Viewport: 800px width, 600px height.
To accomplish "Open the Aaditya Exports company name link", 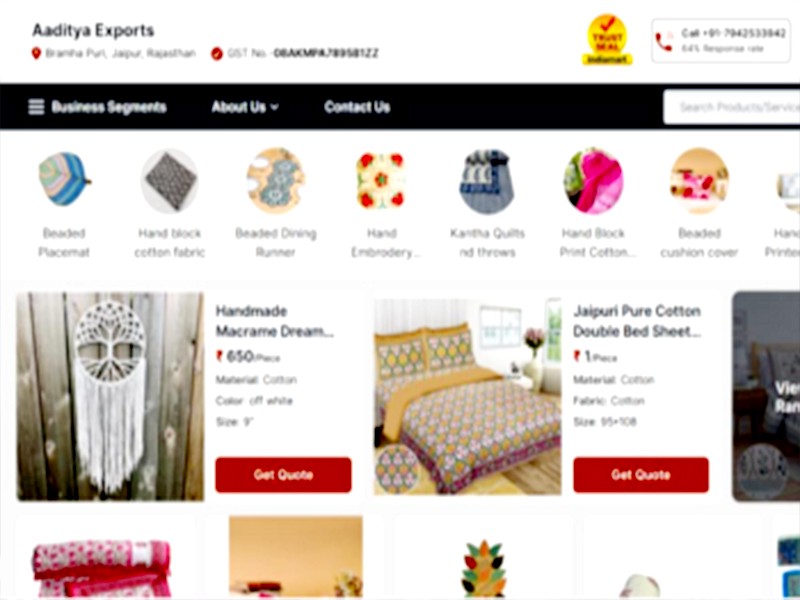I will coord(93,31).
